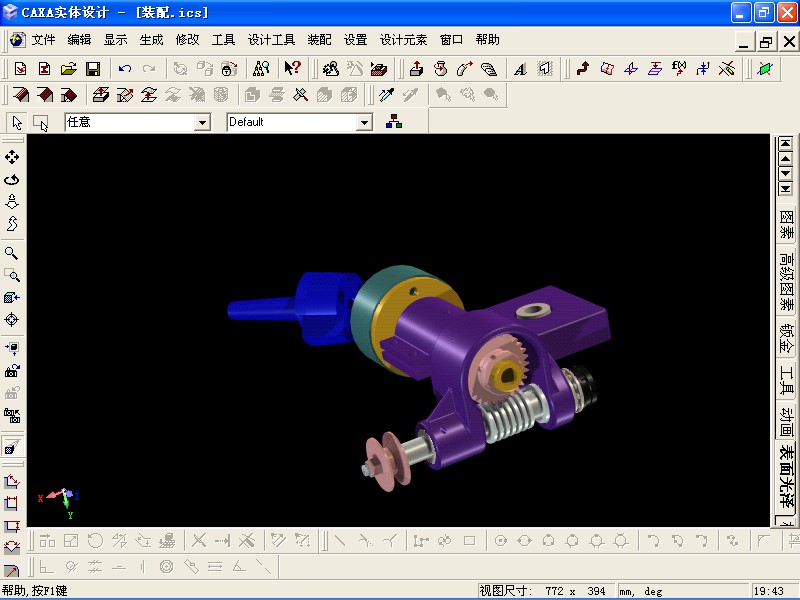Open the 文件 menu
This screenshot has height=600, width=800.
coord(43,40)
